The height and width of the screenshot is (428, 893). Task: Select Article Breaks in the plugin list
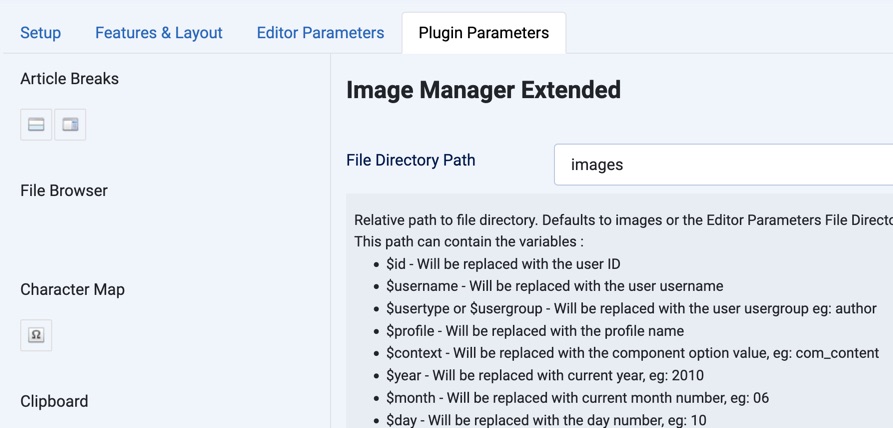pos(69,79)
